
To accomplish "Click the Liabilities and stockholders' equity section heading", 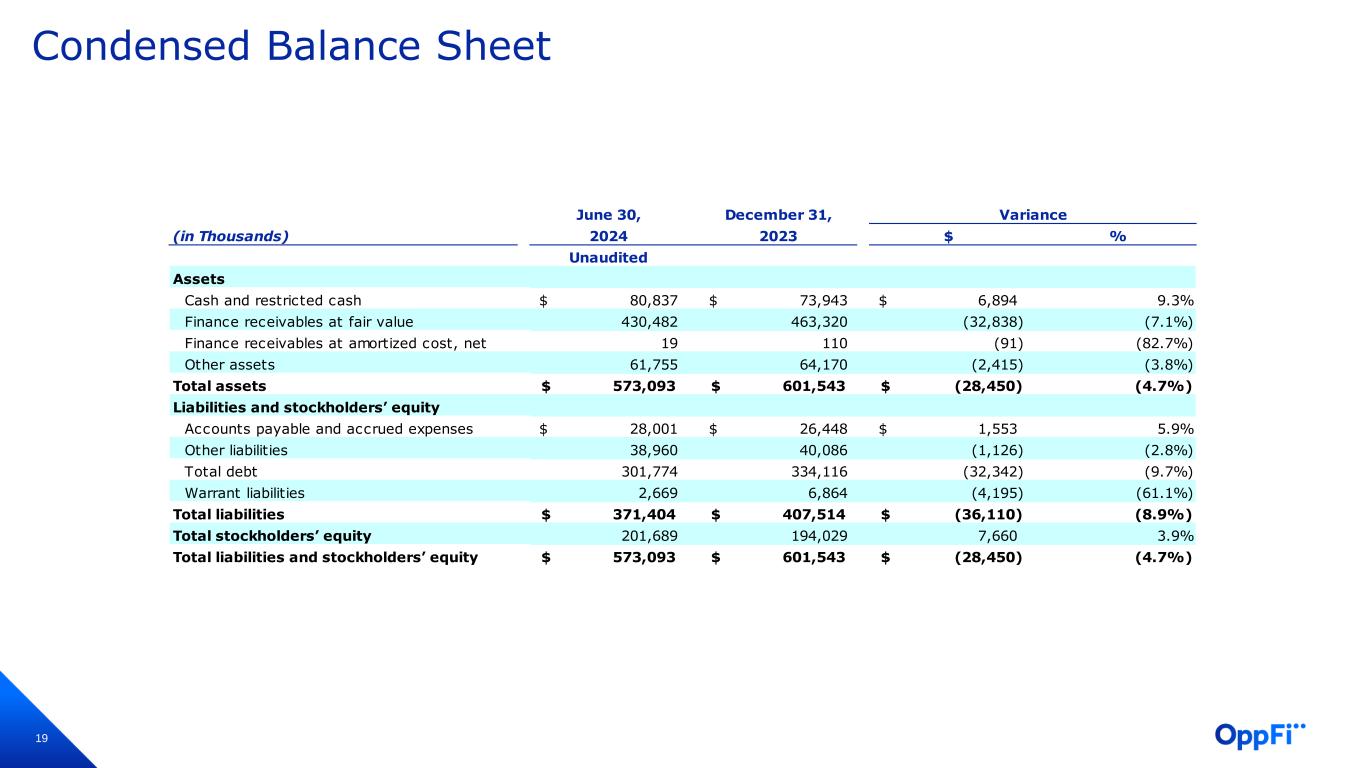I will tap(306, 407).
